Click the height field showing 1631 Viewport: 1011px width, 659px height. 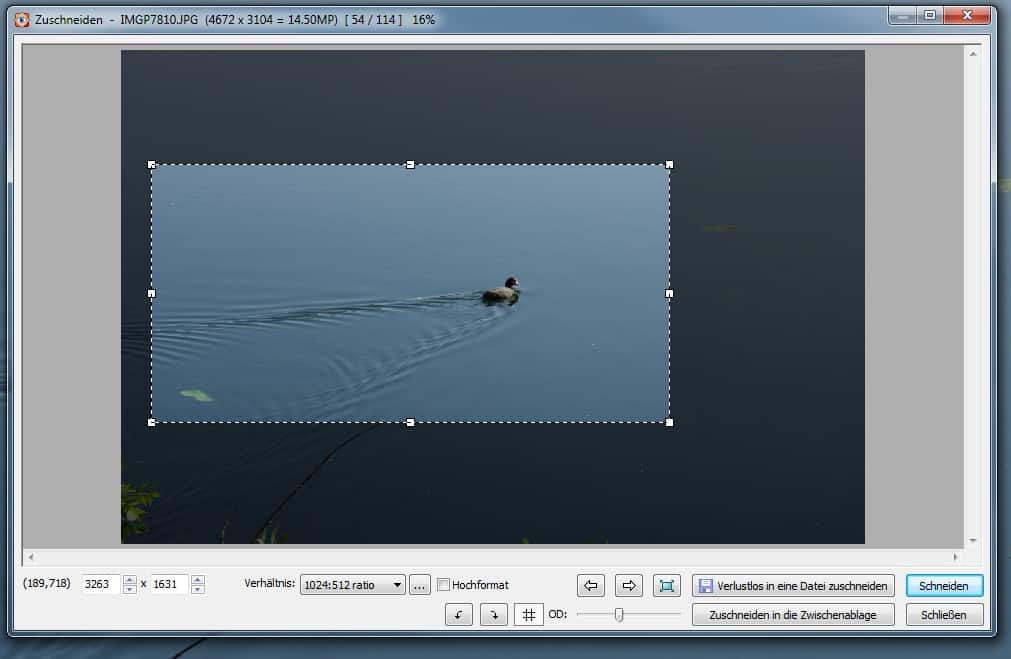pyautogui.click(x=170, y=584)
